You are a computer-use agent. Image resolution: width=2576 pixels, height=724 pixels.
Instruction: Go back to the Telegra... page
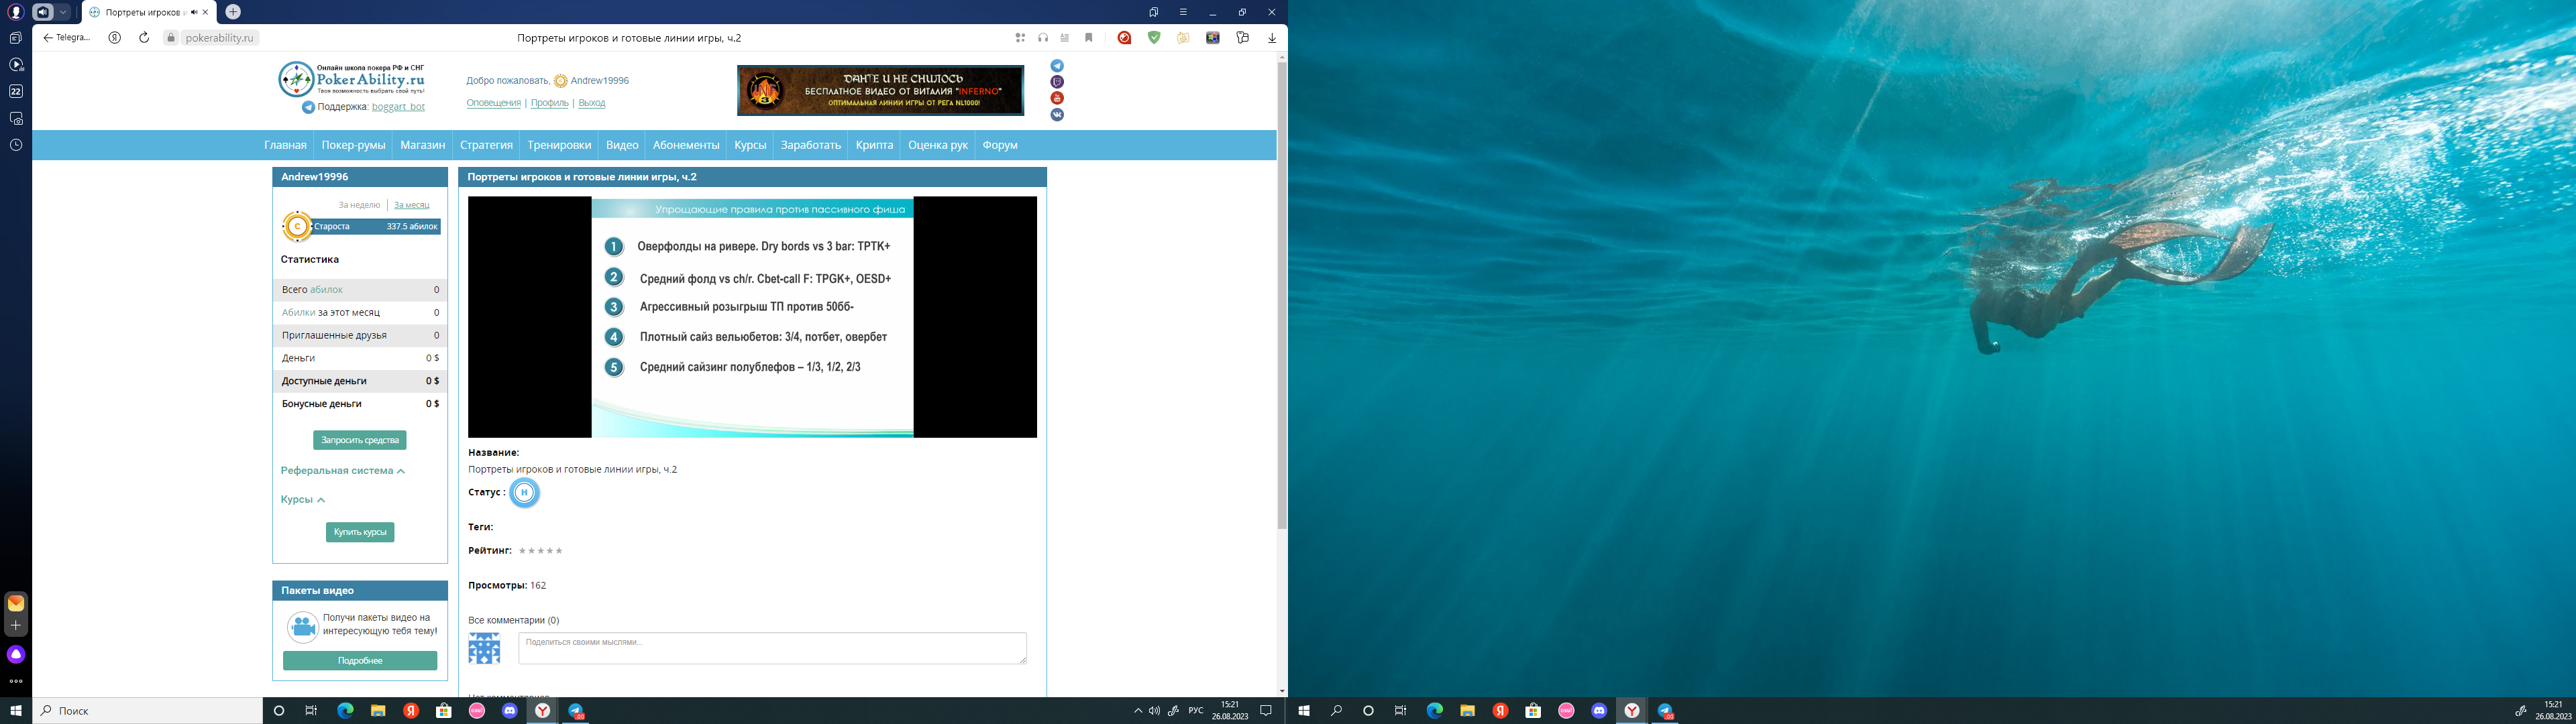click(x=66, y=38)
